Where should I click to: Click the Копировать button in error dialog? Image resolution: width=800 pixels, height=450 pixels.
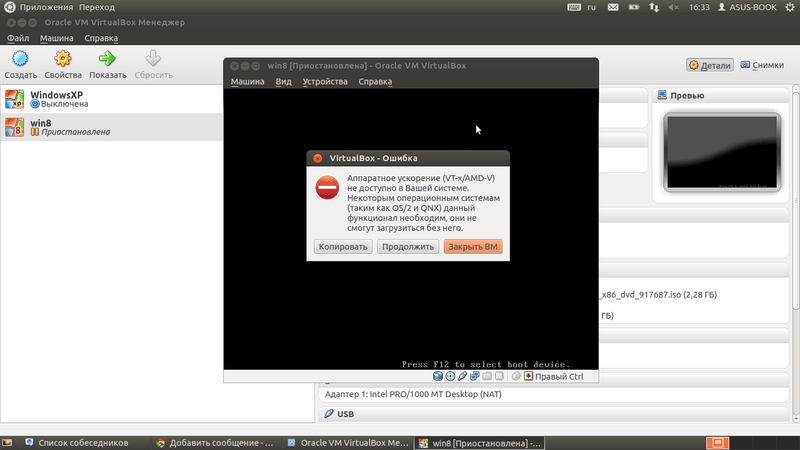click(343, 246)
